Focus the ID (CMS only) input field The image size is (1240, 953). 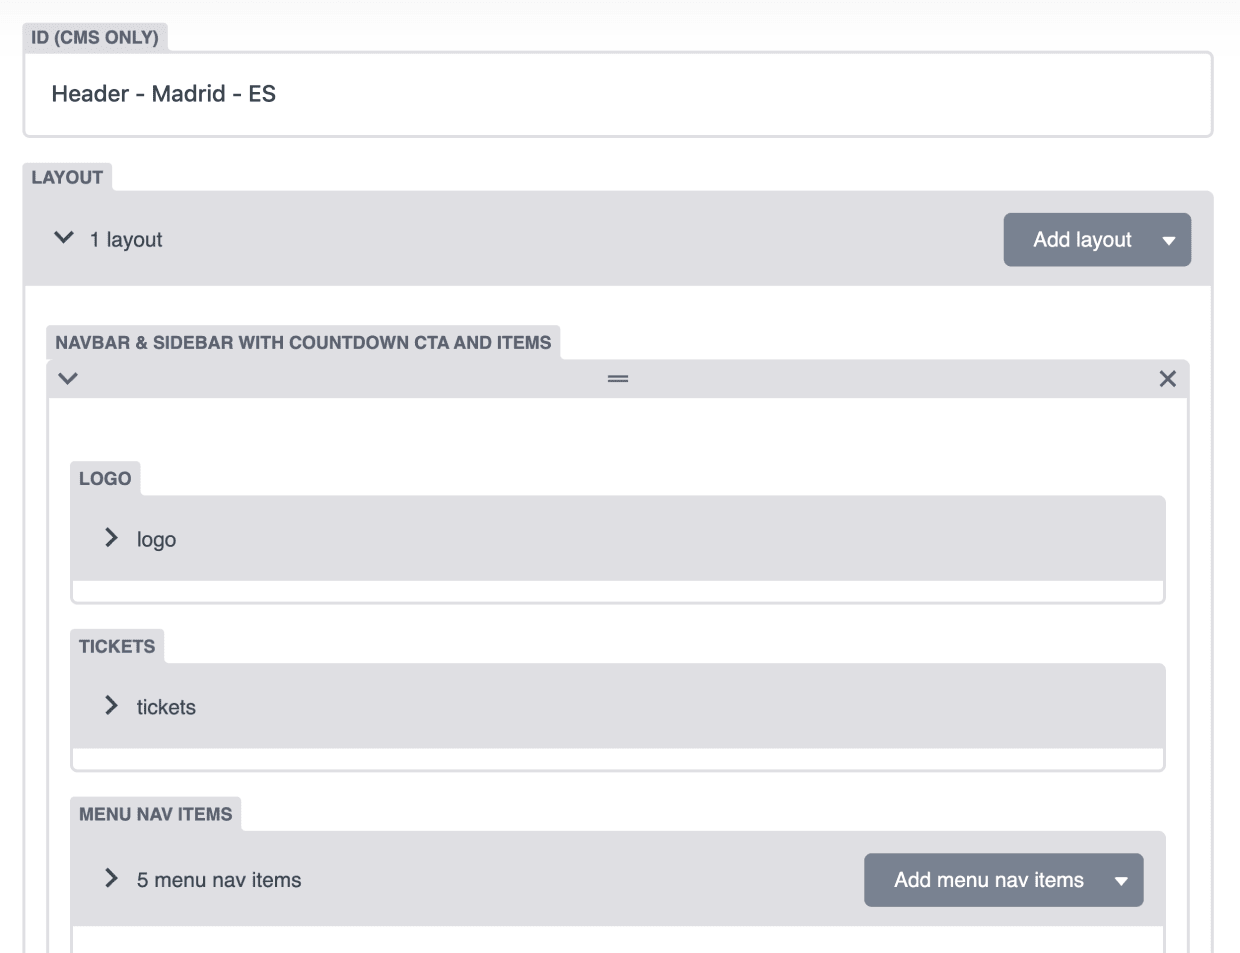coord(618,94)
